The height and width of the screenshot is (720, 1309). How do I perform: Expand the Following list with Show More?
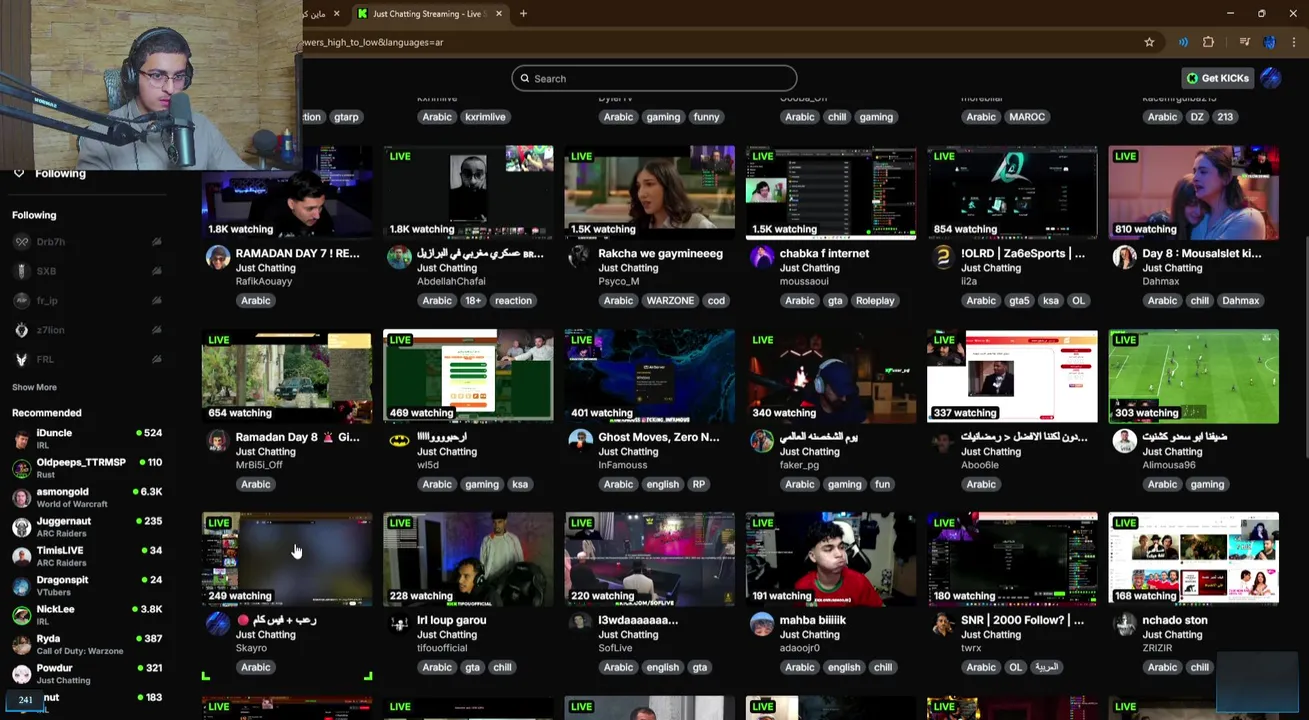[34, 387]
